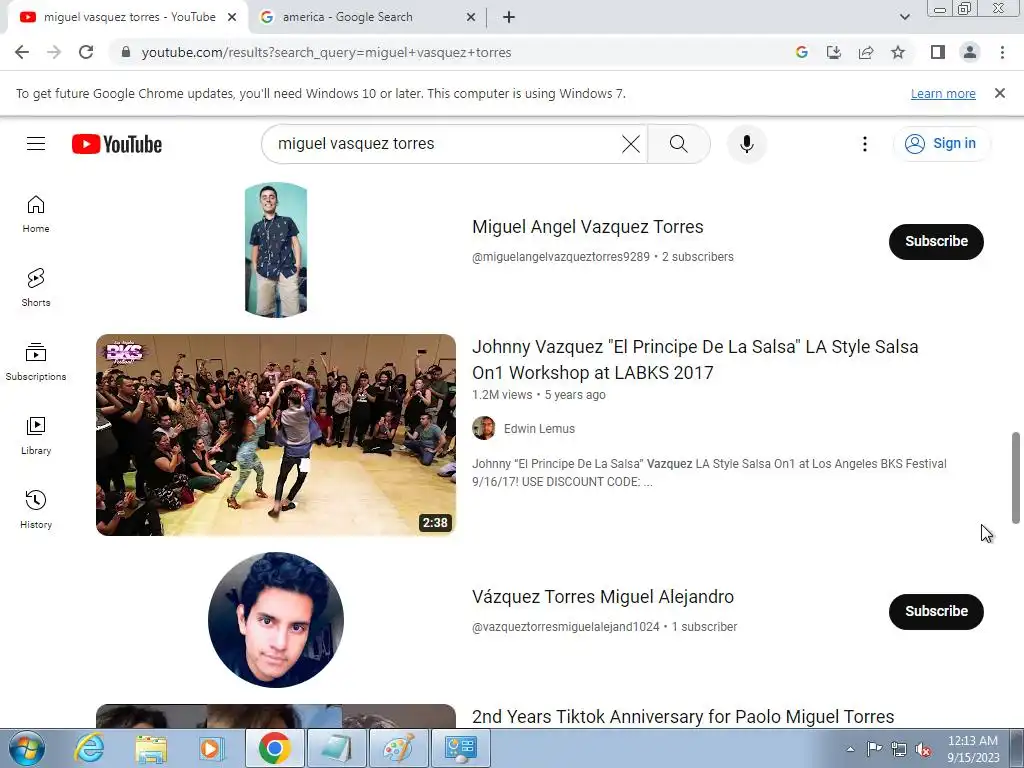1024x768 pixels.
Task: Open Windows Explorer folder from taskbar
Action: click(x=151, y=748)
